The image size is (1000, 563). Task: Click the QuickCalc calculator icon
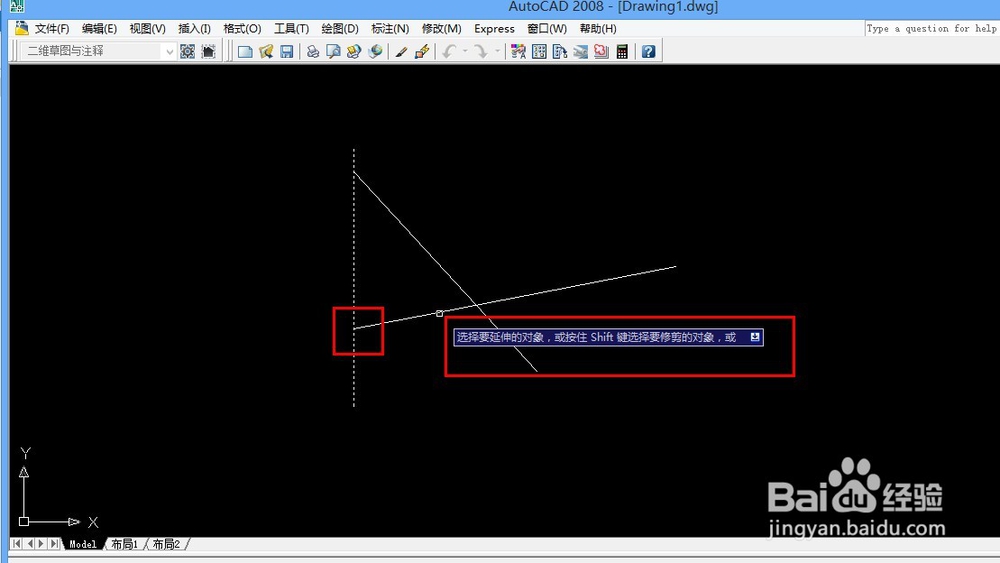[622, 52]
